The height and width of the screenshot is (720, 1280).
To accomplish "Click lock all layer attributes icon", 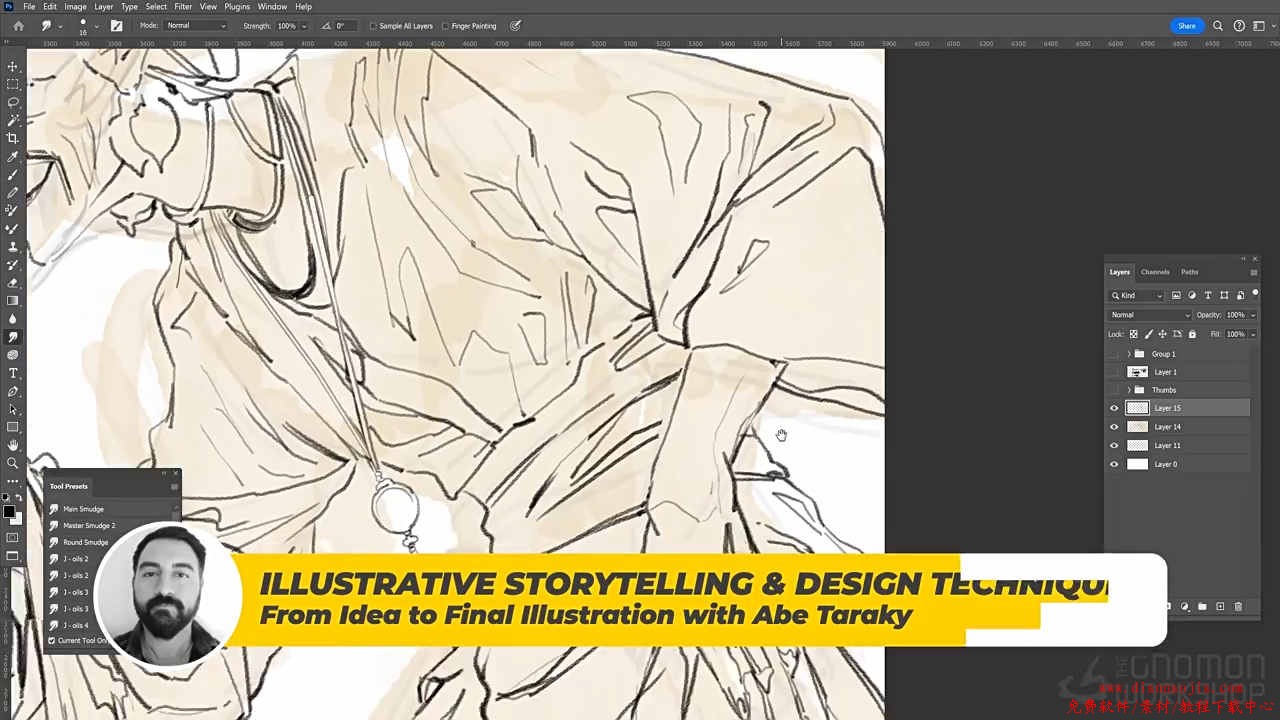I will [x=1192, y=334].
